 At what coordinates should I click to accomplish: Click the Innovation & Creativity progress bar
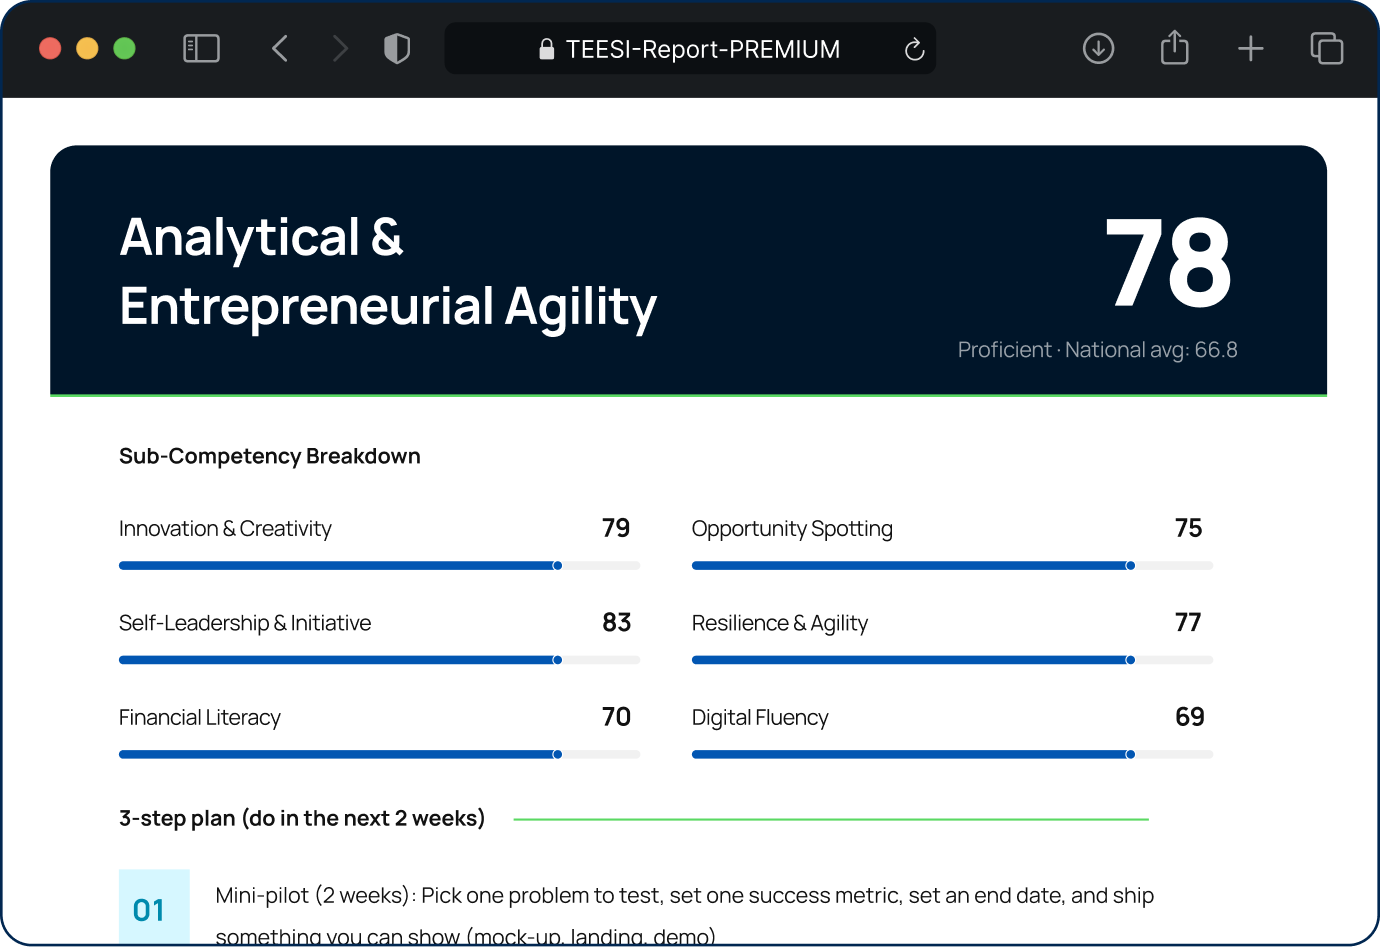tap(379, 566)
